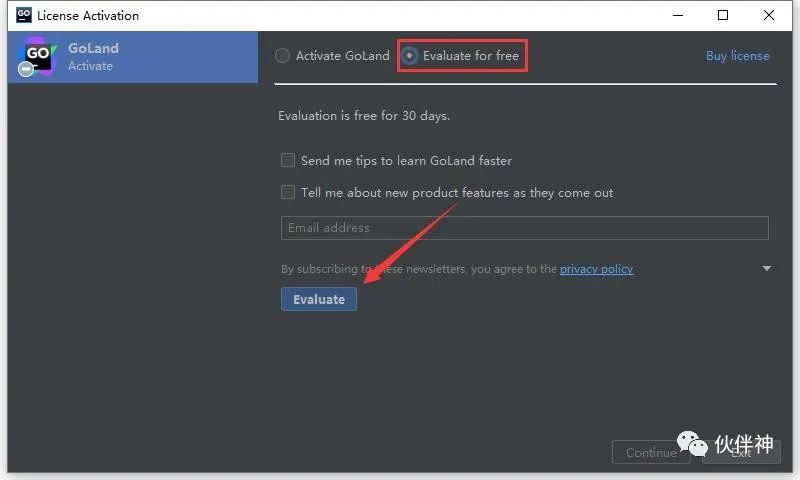Maximize the License Activation window
Screen dimensions: 800x480
(723, 15)
